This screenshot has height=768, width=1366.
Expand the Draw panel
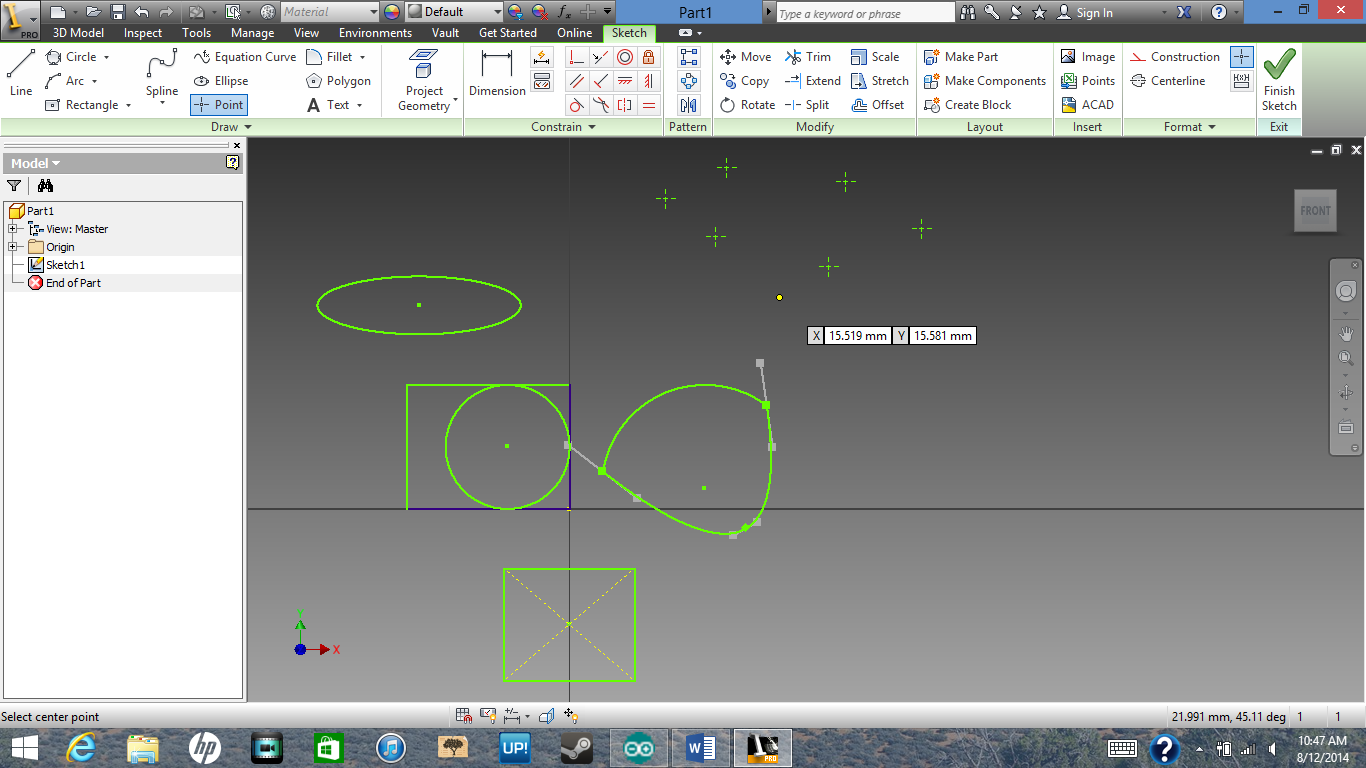click(x=231, y=127)
